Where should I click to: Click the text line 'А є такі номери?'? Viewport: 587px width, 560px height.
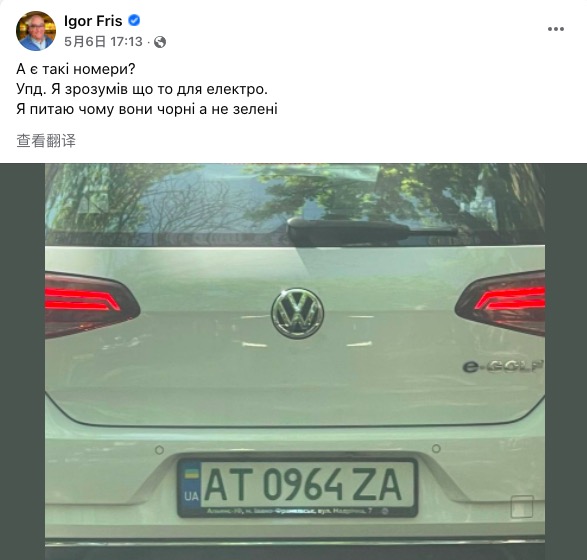76,69
